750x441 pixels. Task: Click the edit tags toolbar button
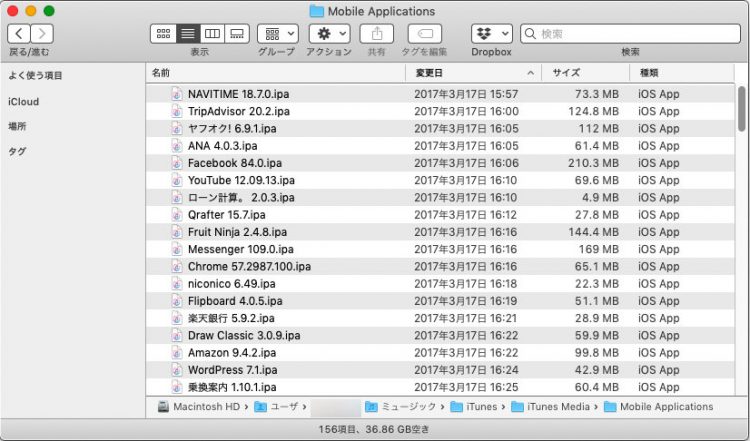(x=425, y=34)
